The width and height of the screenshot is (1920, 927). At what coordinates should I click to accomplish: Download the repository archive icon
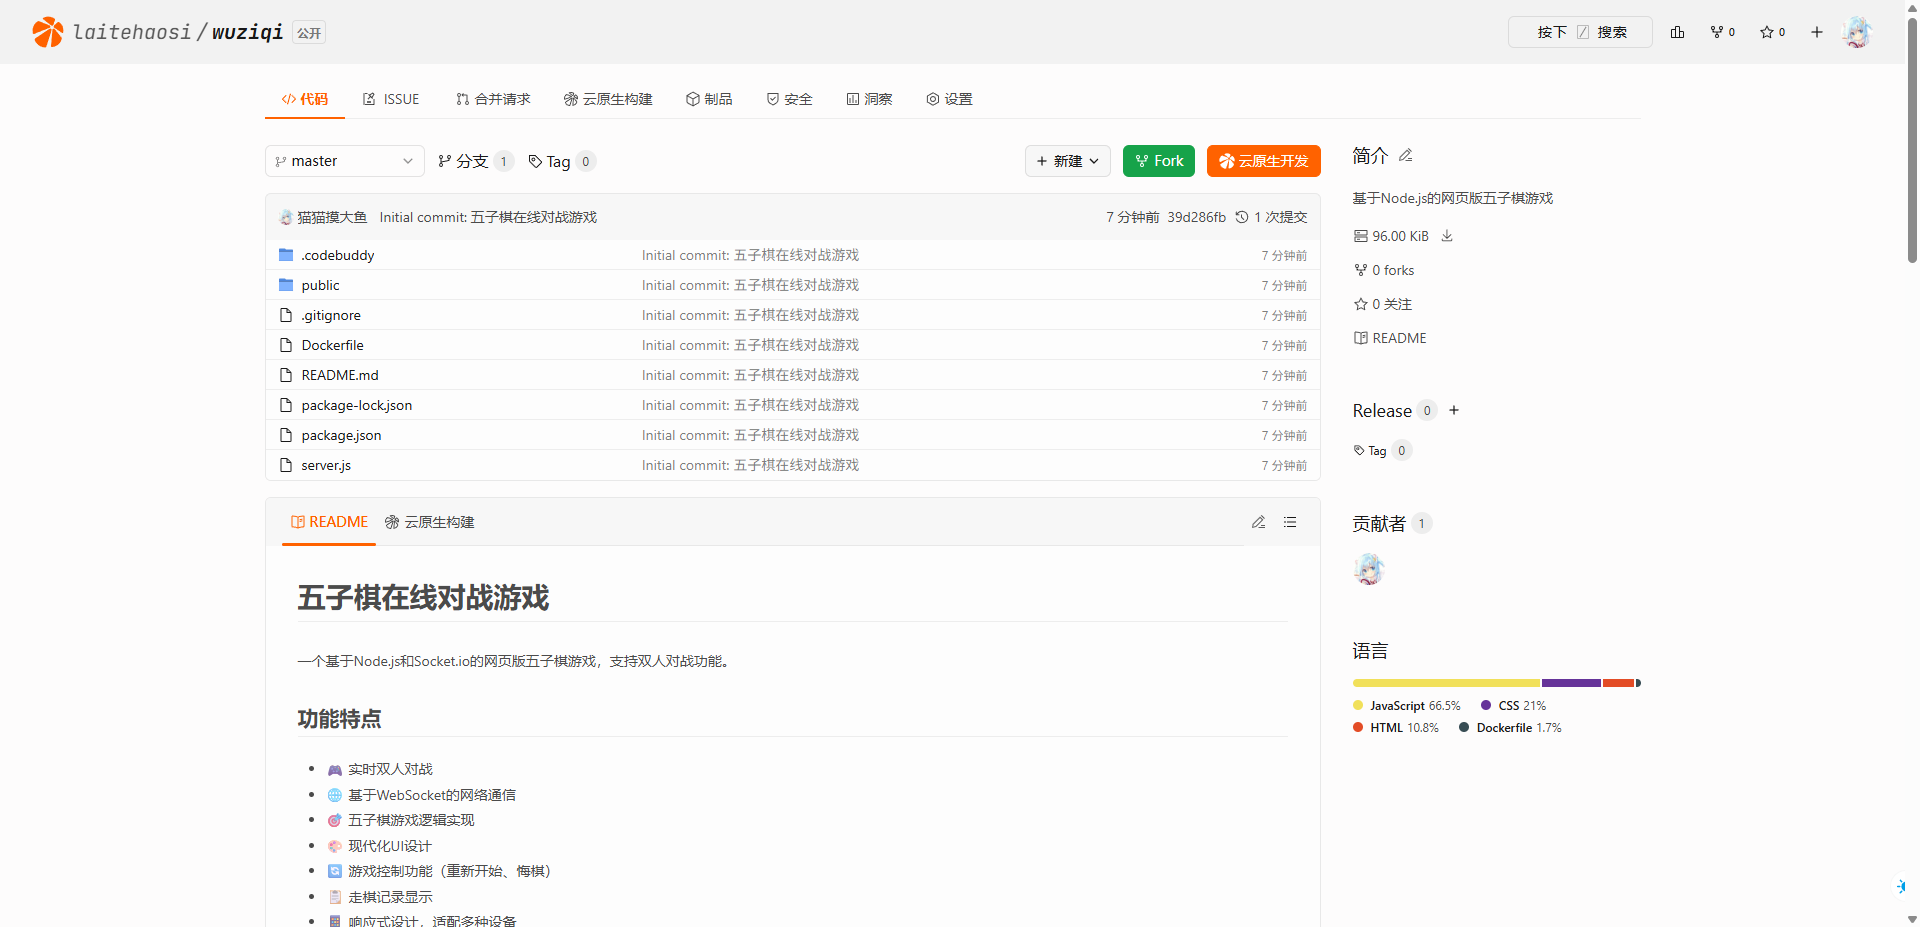(1447, 236)
